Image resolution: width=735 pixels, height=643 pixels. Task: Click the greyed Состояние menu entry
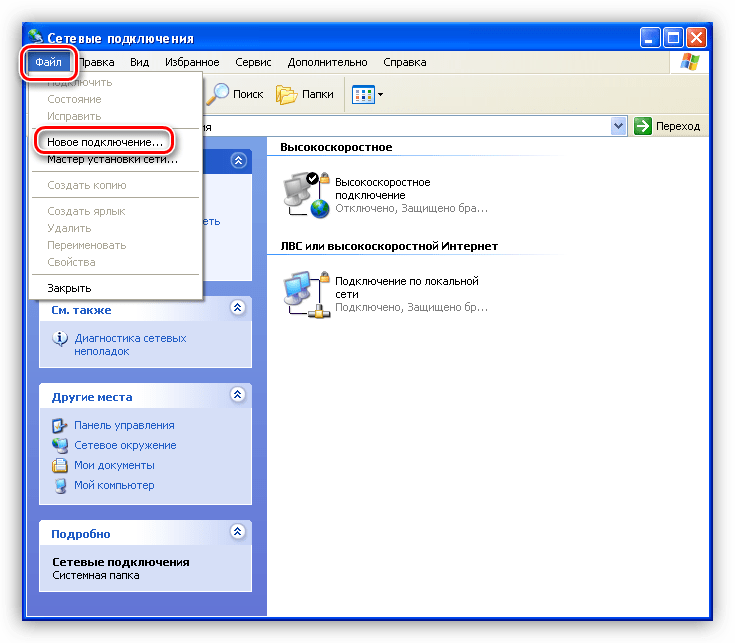[74, 99]
